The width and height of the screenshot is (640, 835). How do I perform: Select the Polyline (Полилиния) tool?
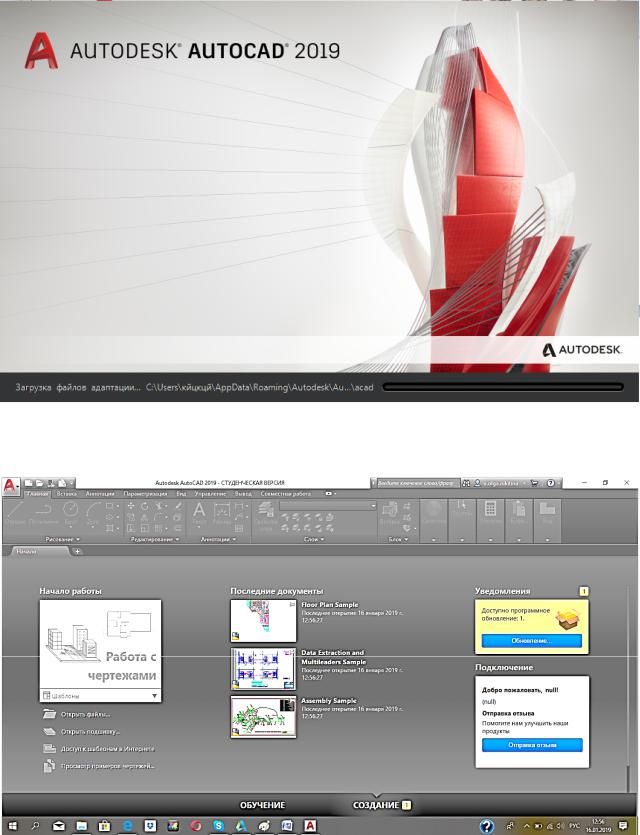coord(44,513)
